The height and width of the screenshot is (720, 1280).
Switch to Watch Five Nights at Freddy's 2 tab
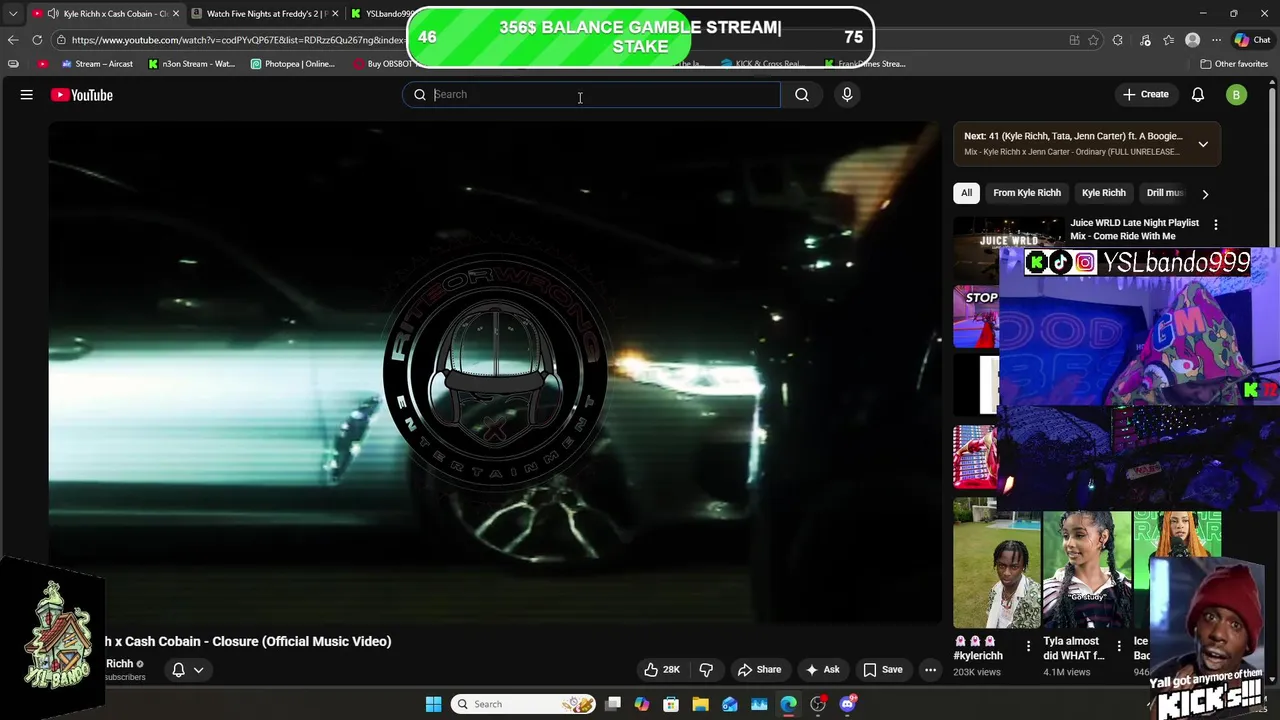(x=265, y=14)
